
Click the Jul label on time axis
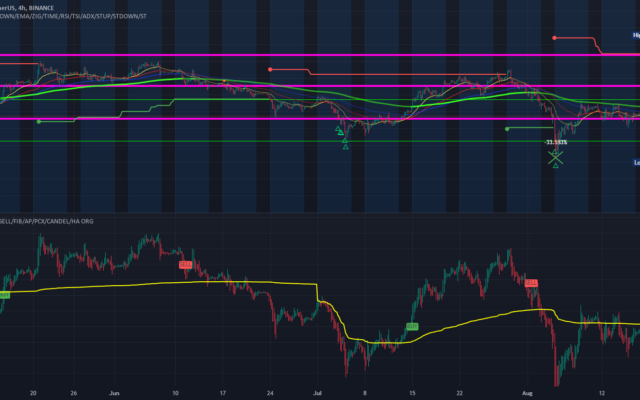point(317,393)
